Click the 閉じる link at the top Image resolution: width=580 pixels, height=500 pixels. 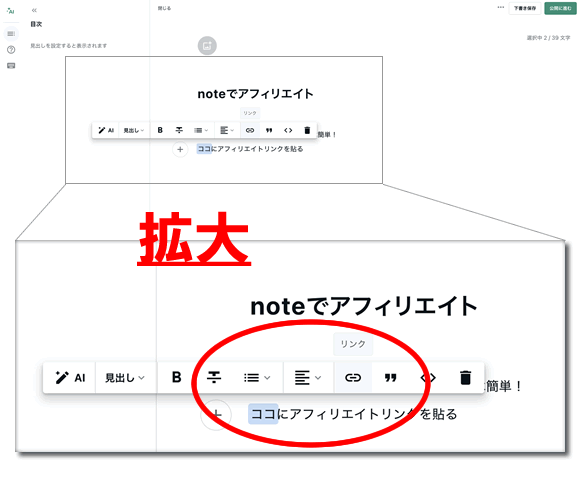click(164, 8)
